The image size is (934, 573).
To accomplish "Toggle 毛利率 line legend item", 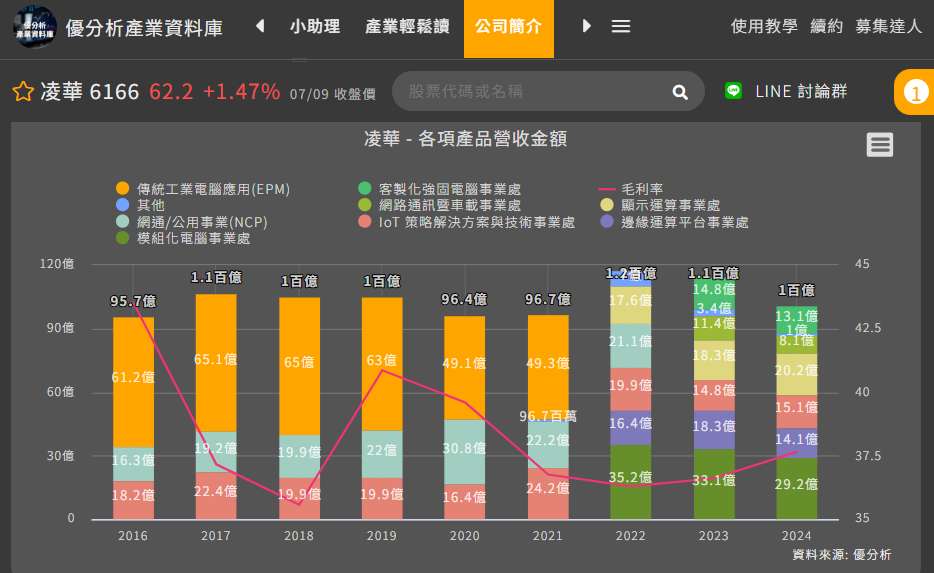I will (x=631, y=189).
